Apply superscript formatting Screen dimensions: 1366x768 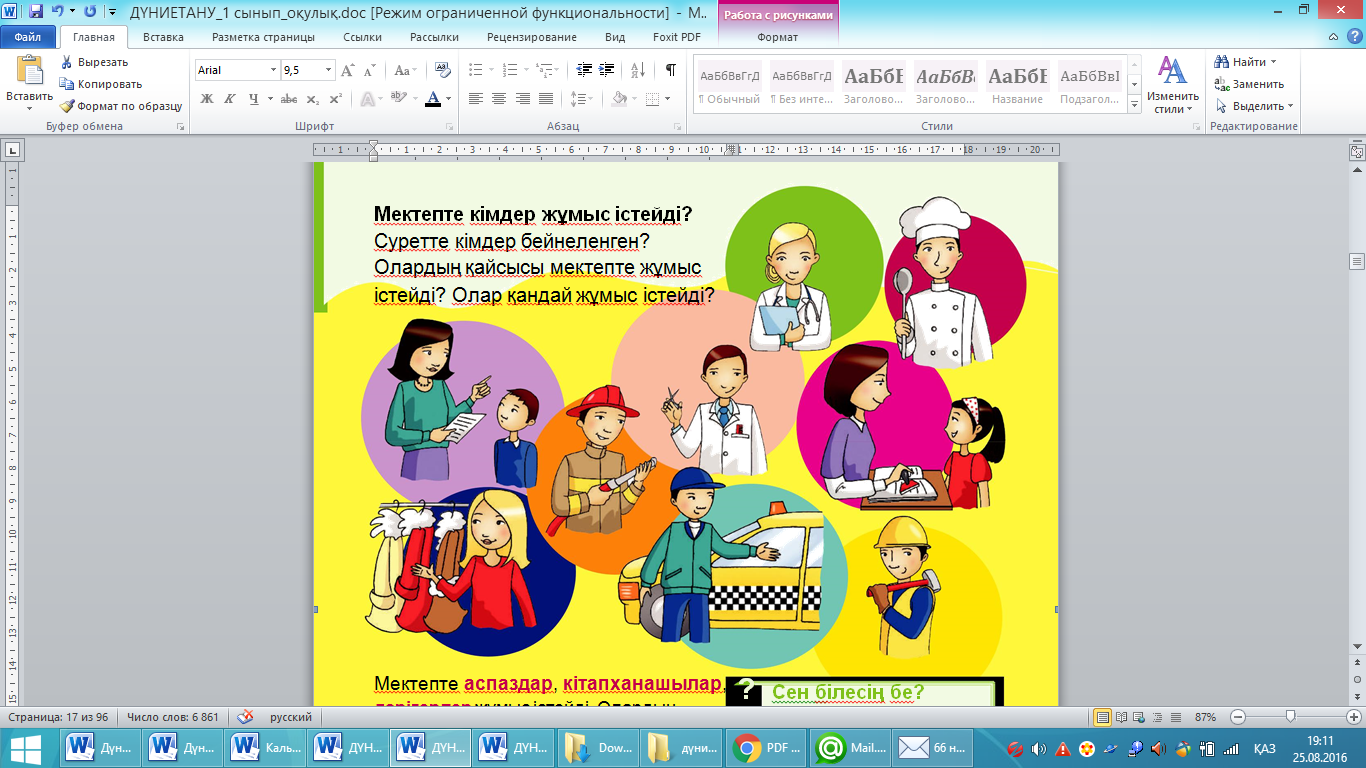335,99
